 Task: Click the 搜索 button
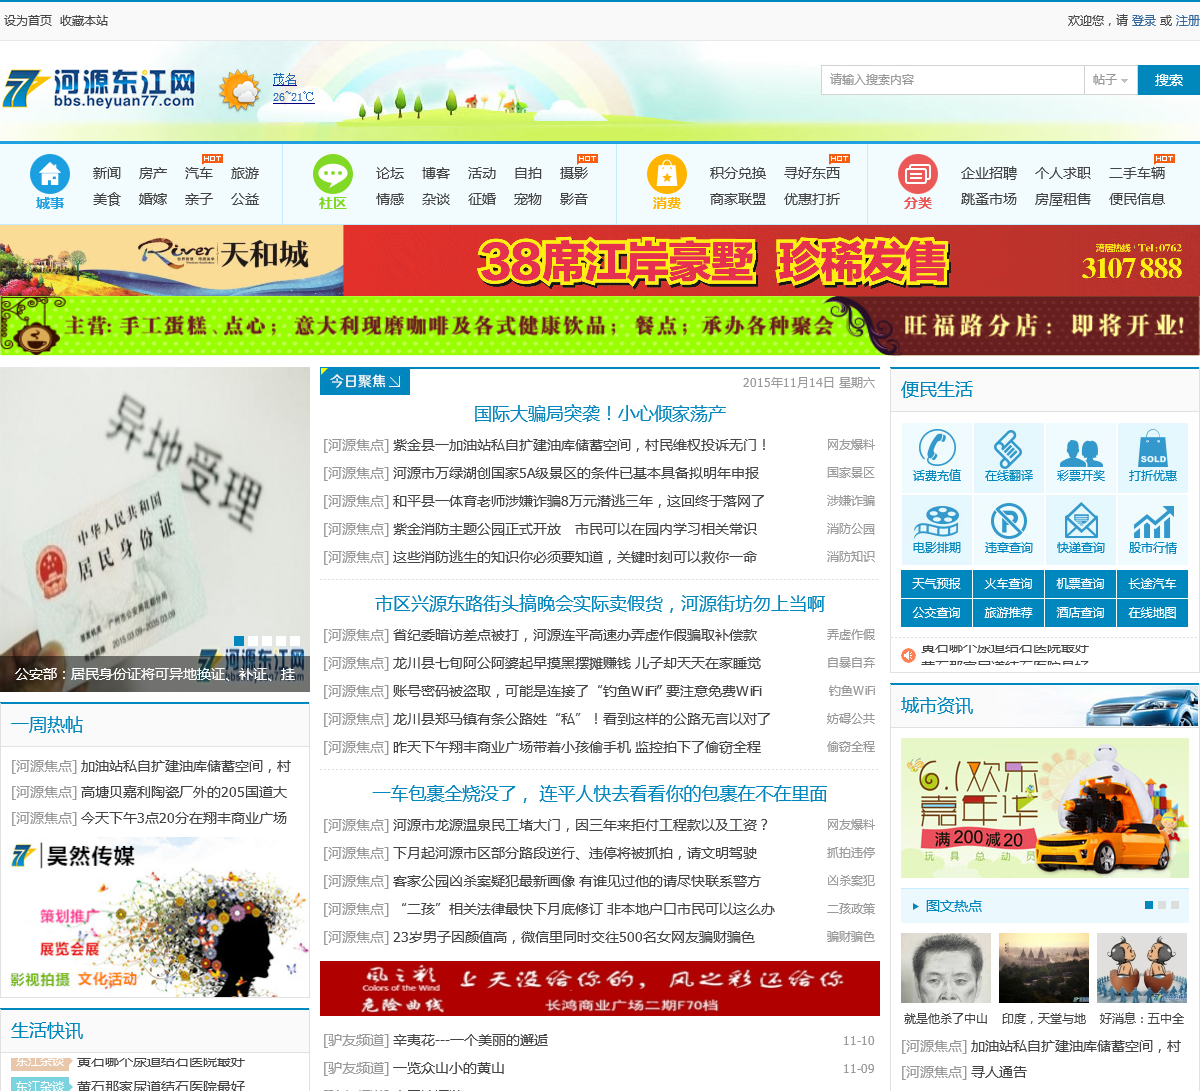coord(1168,80)
